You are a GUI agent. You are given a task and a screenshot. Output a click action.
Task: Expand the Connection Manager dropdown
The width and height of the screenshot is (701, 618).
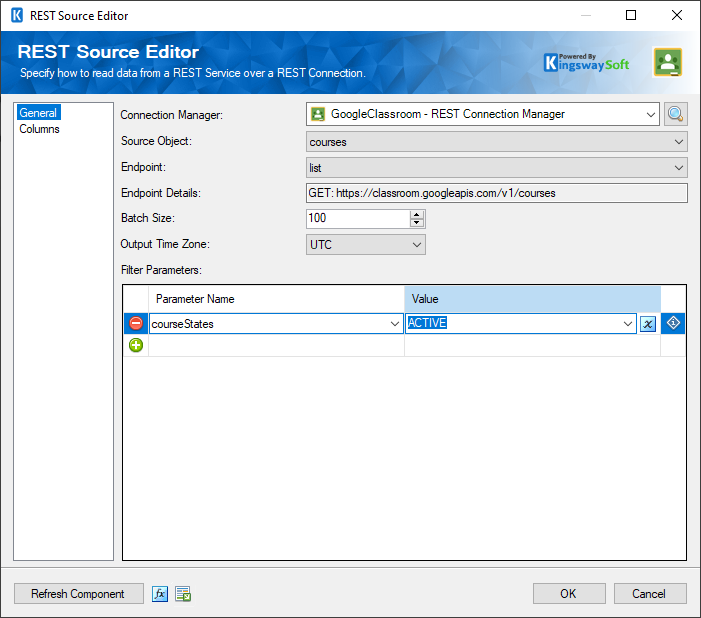click(x=650, y=114)
